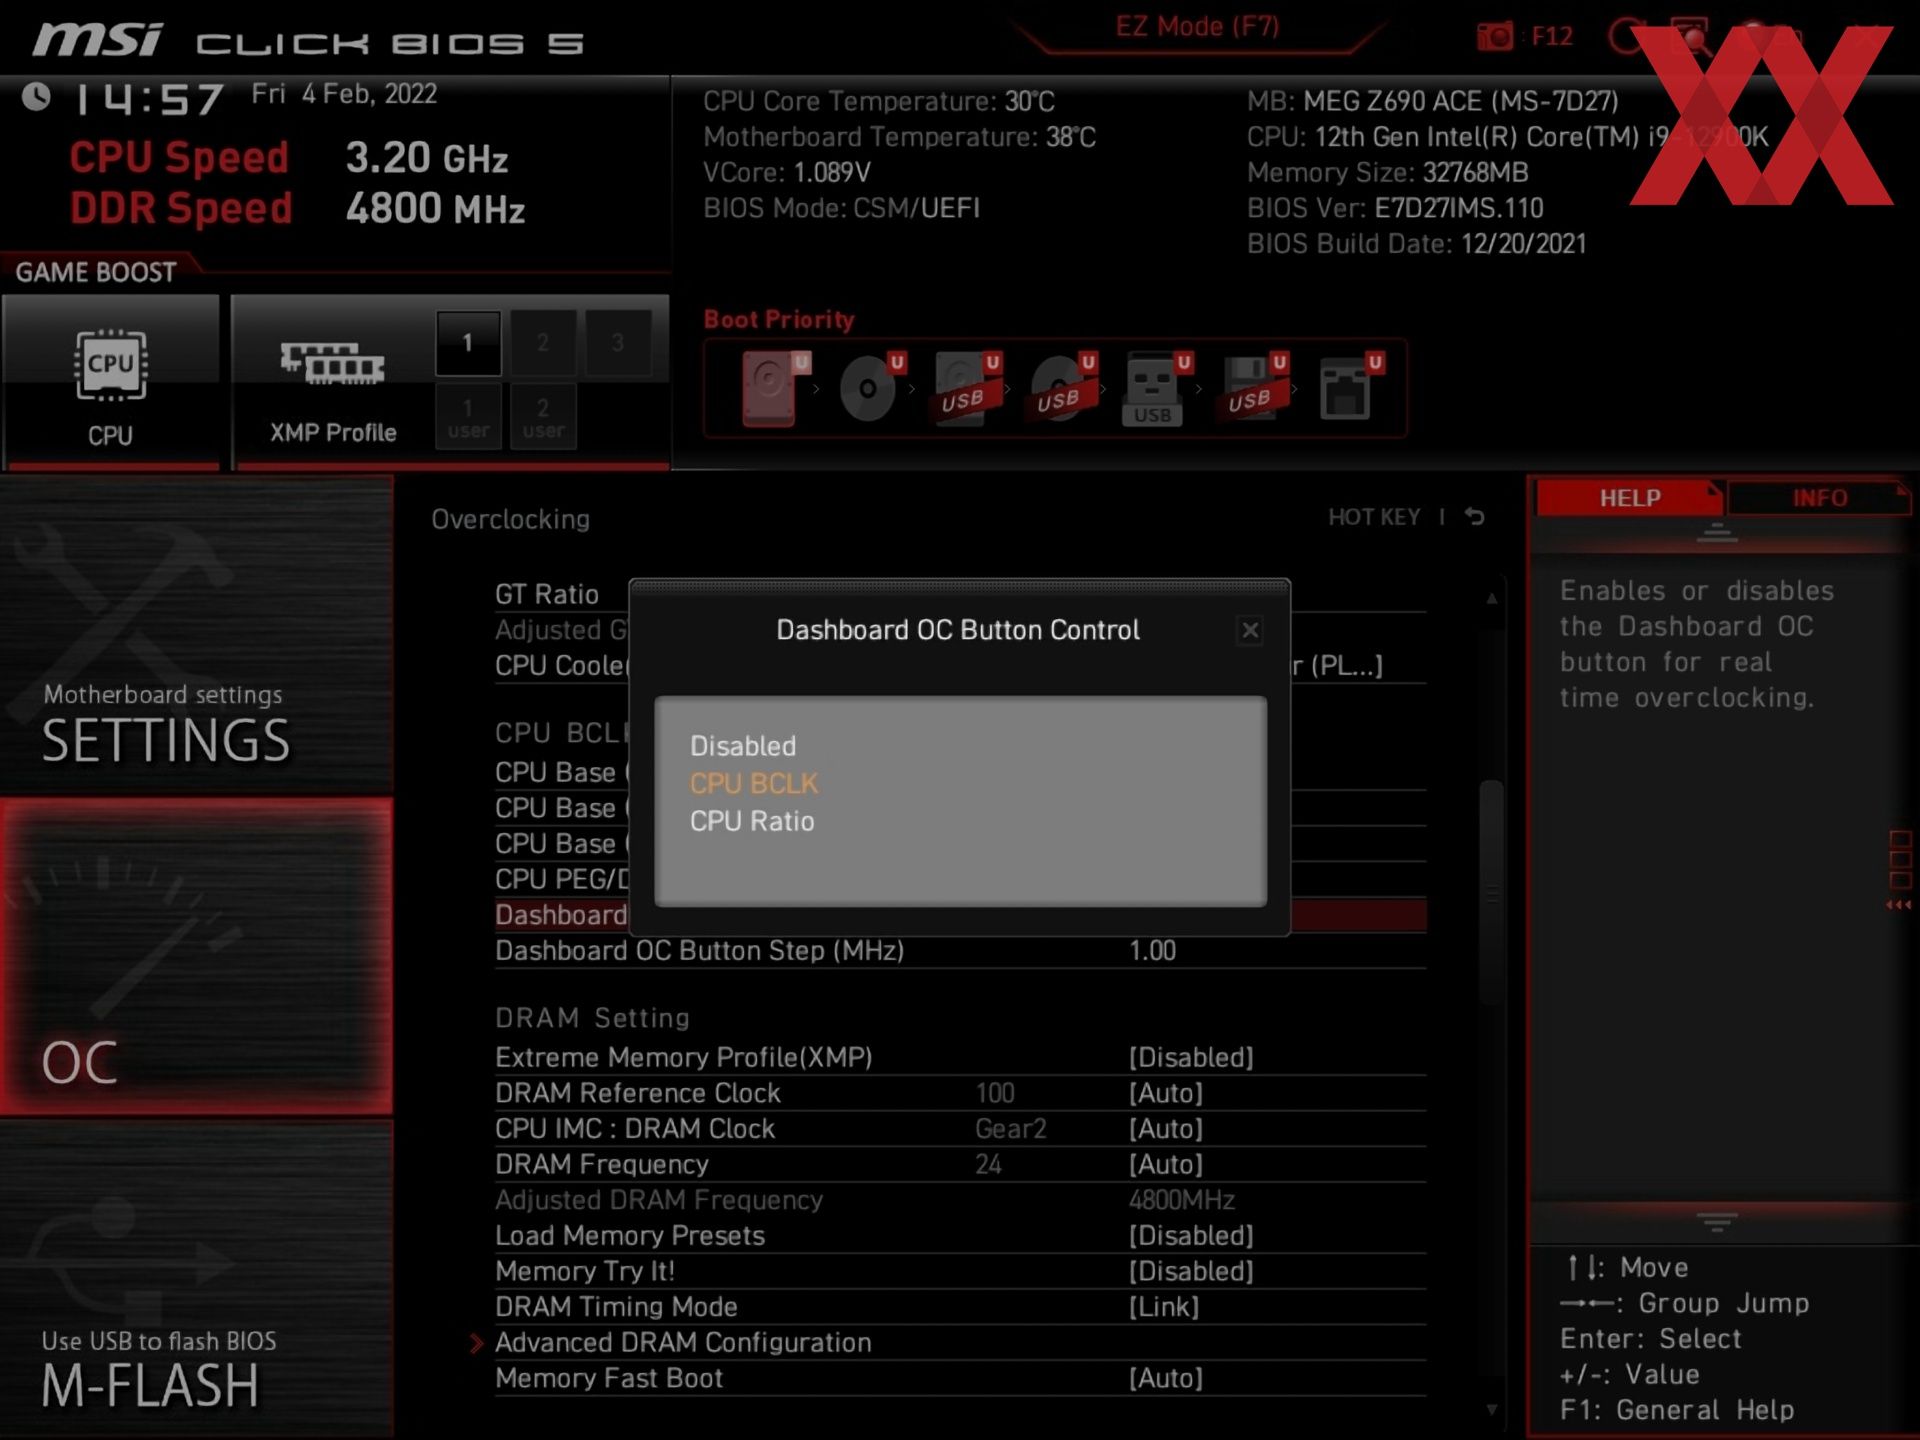This screenshot has height=1440, width=1920.
Task: Toggle XMP user profile 1
Action: tap(468, 417)
